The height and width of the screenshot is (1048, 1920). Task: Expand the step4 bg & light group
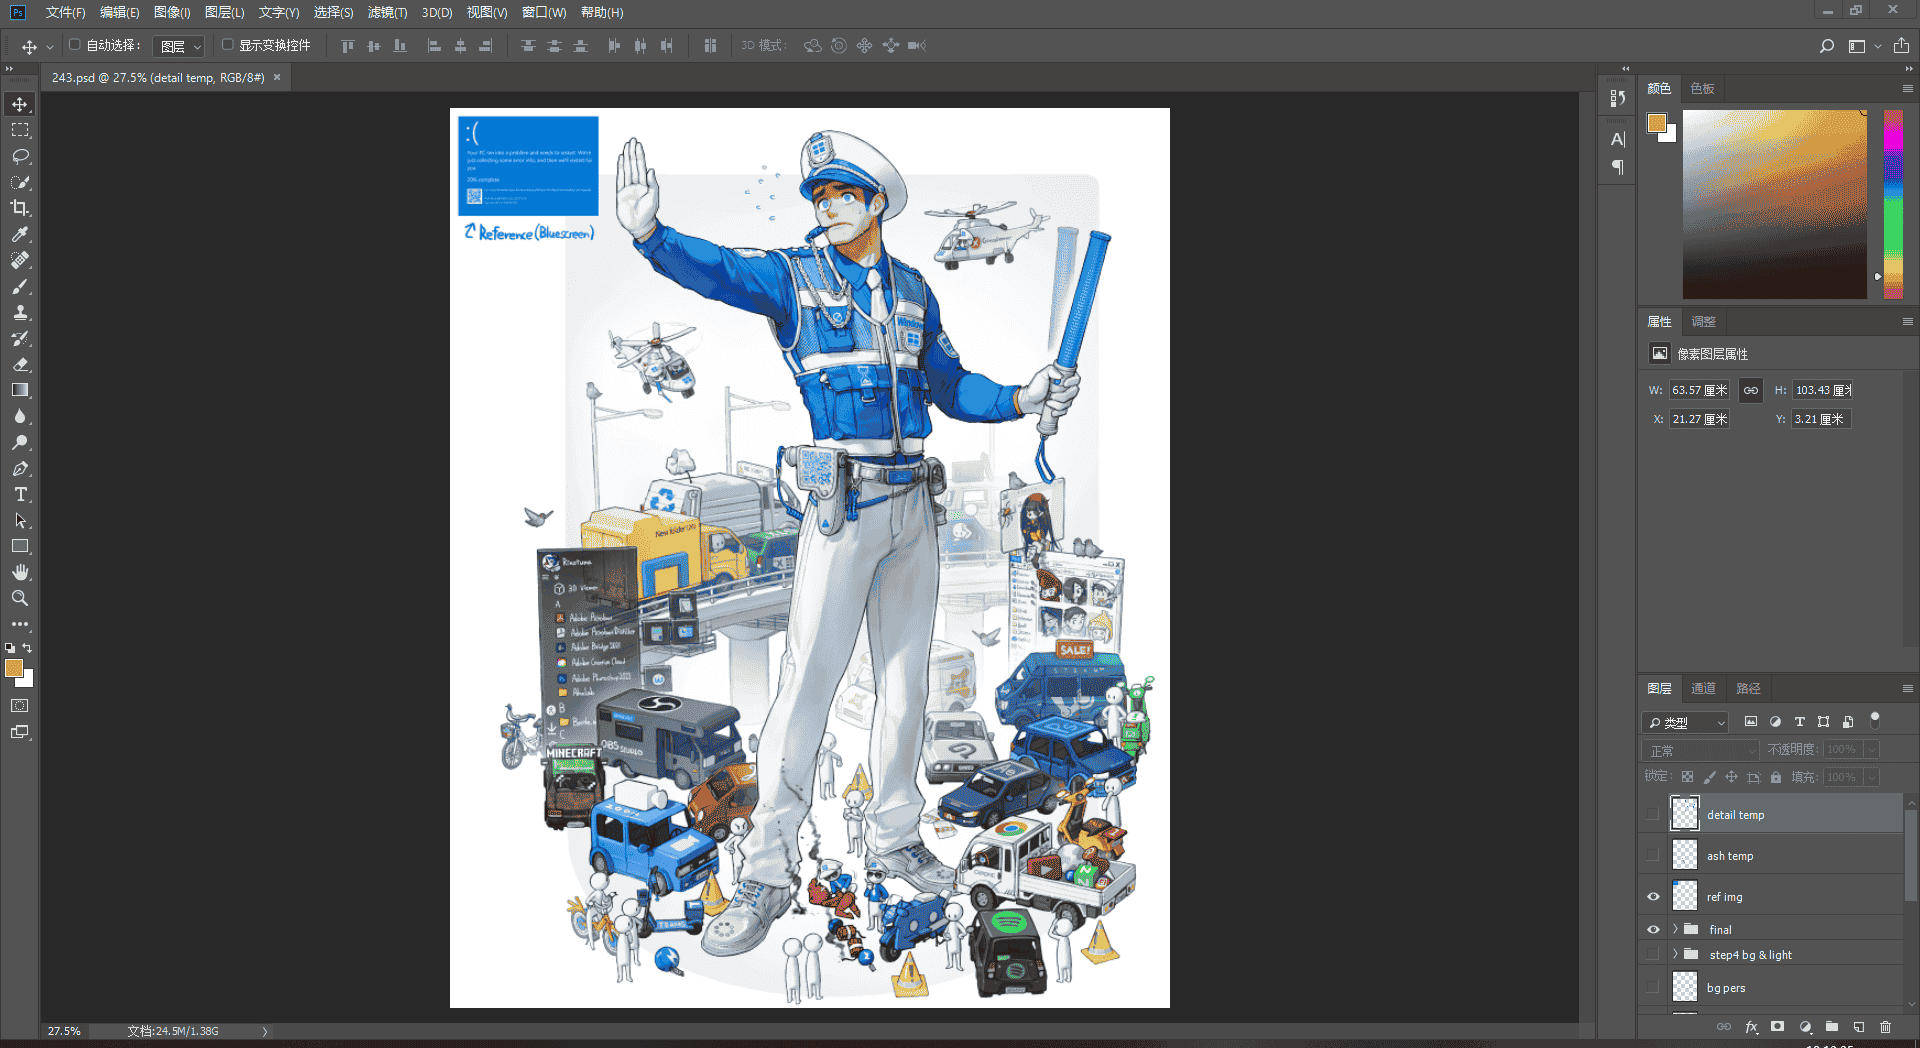click(1675, 955)
